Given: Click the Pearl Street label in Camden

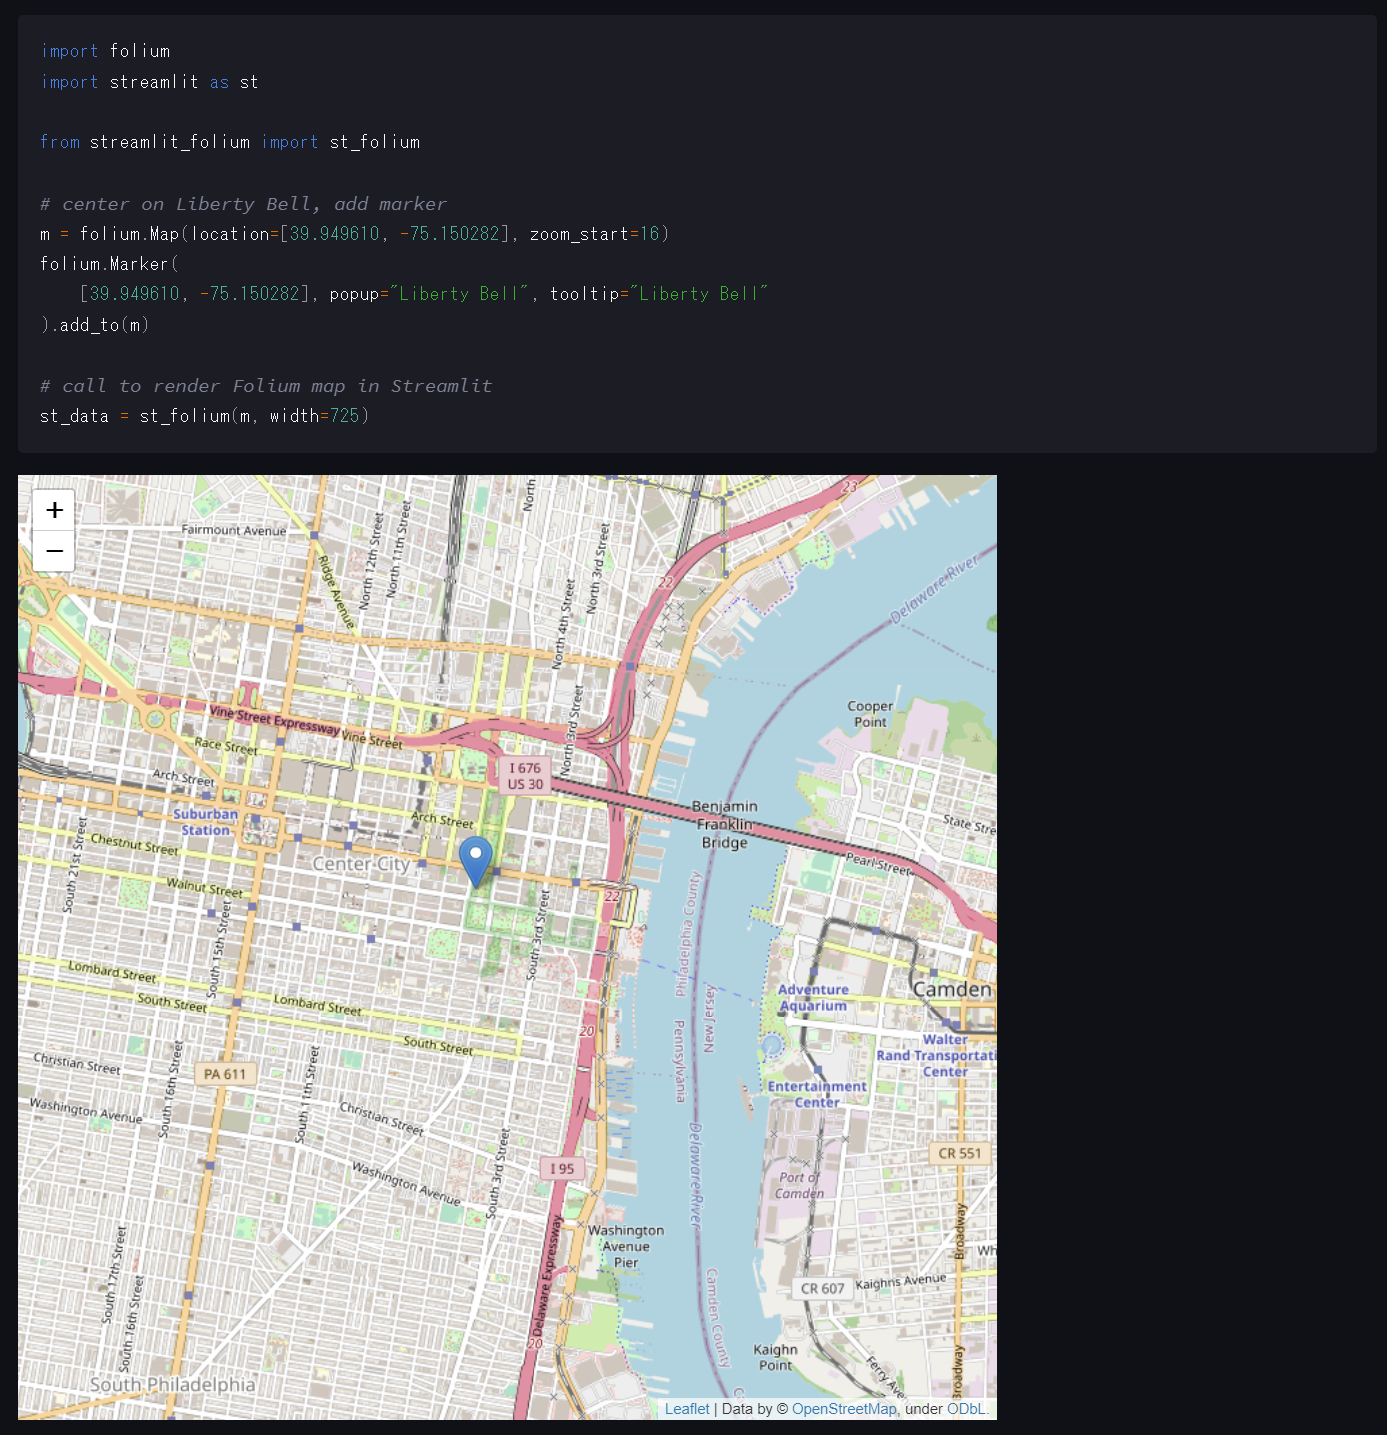Looking at the screenshot, I should pos(878,863).
